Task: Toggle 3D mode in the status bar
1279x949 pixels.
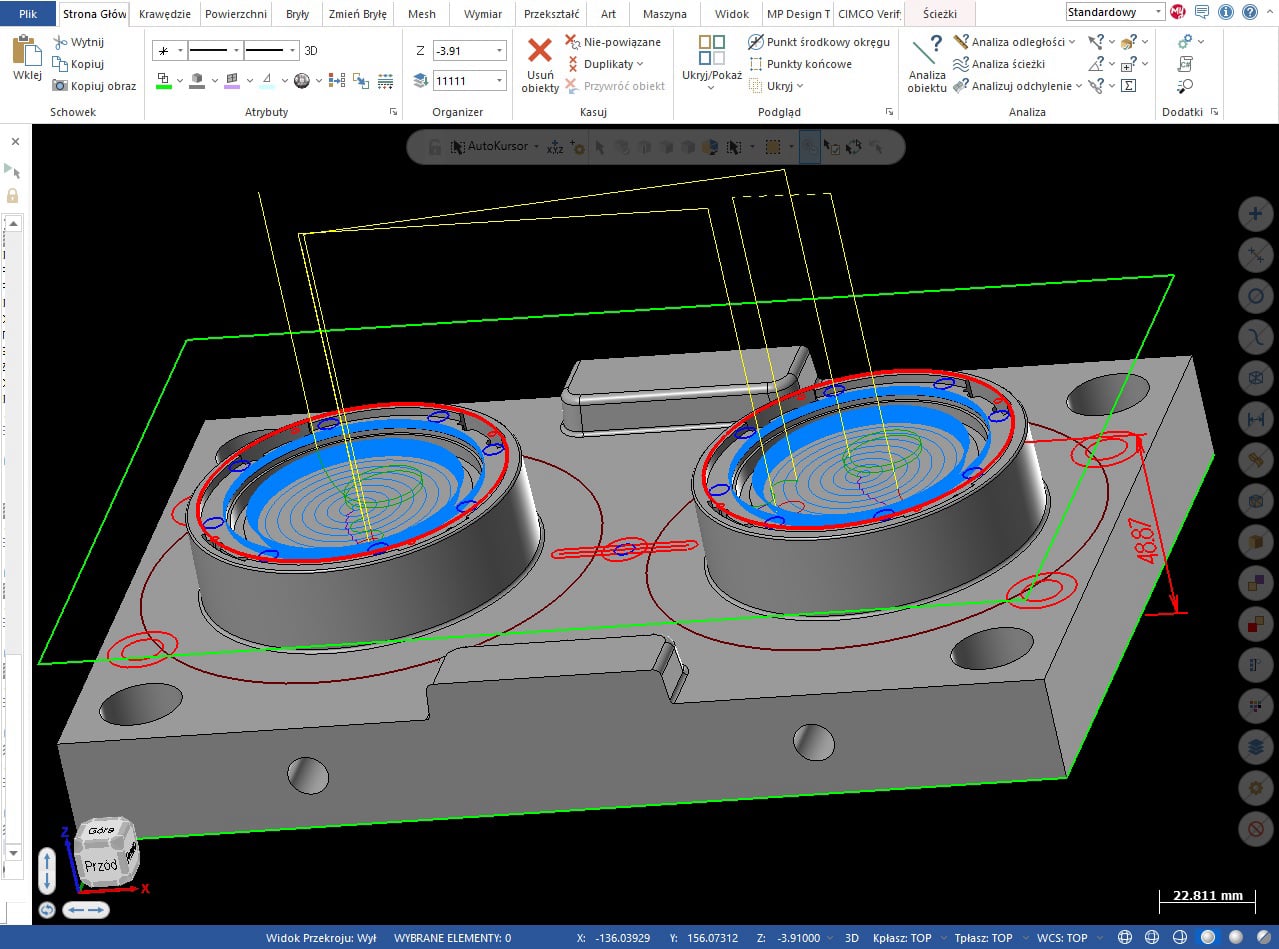Action: pyautogui.click(x=852, y=938)
